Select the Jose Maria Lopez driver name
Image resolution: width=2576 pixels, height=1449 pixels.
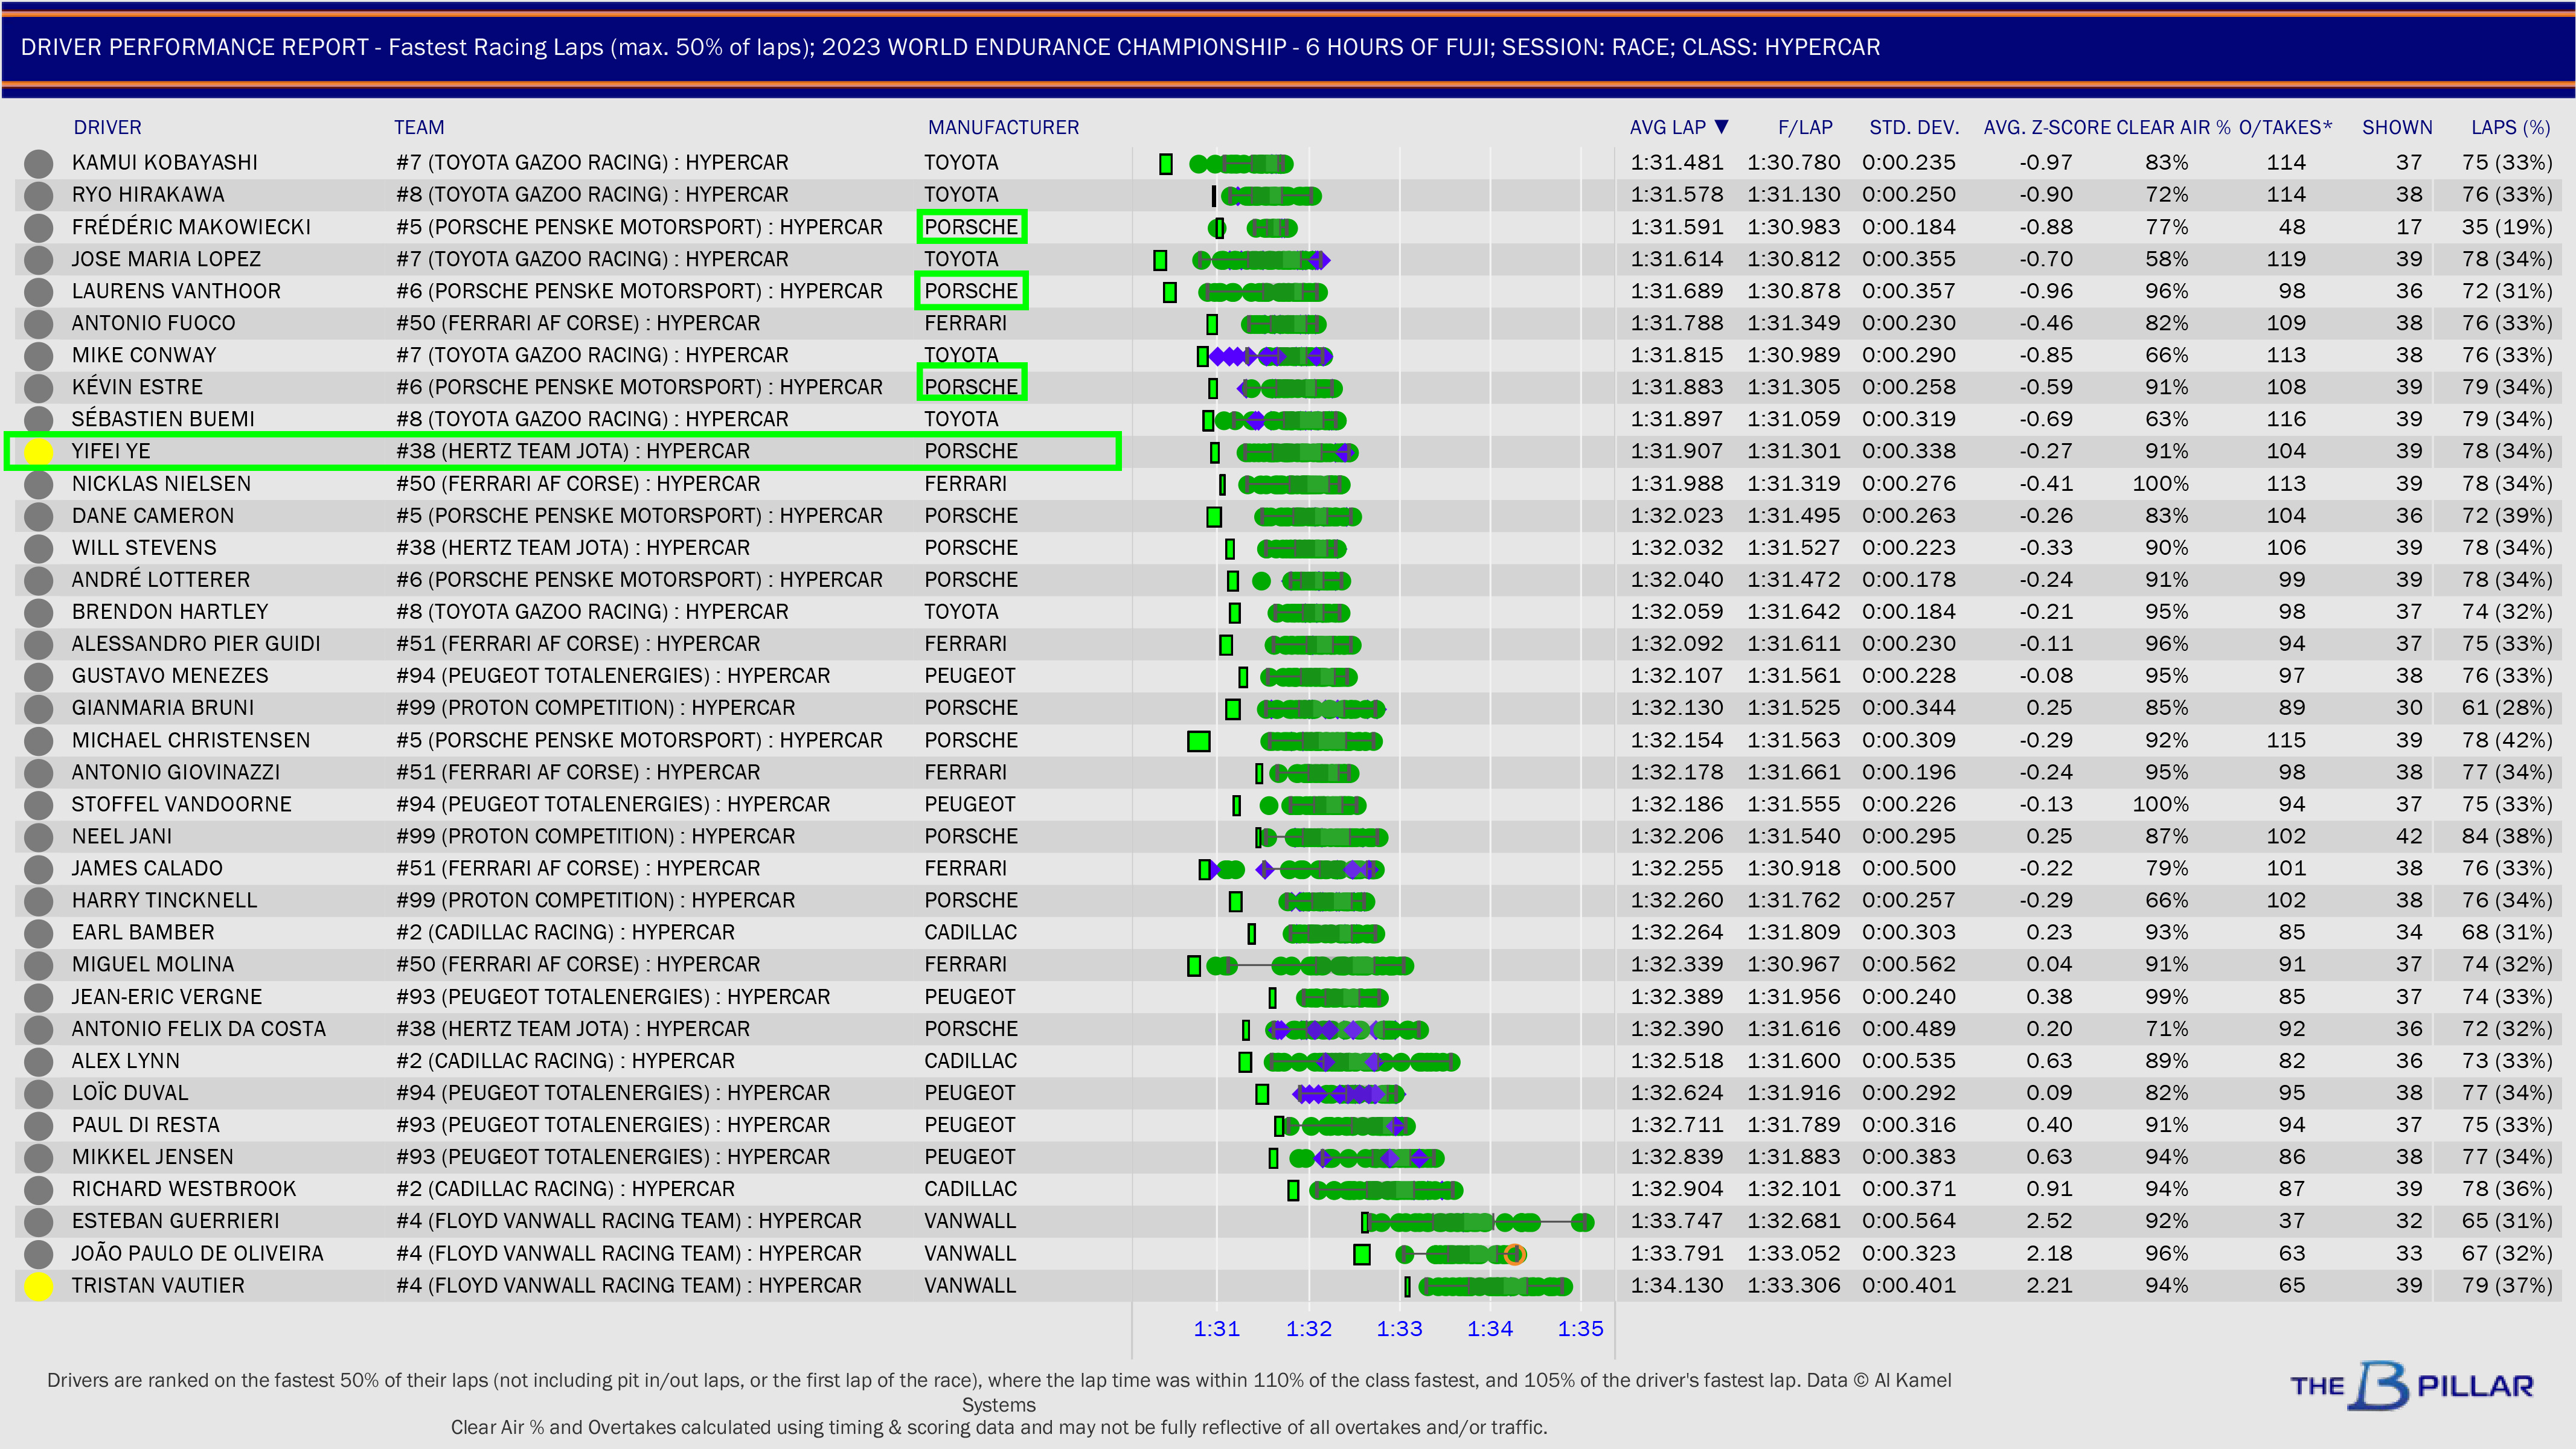click(x=166, y=259)
